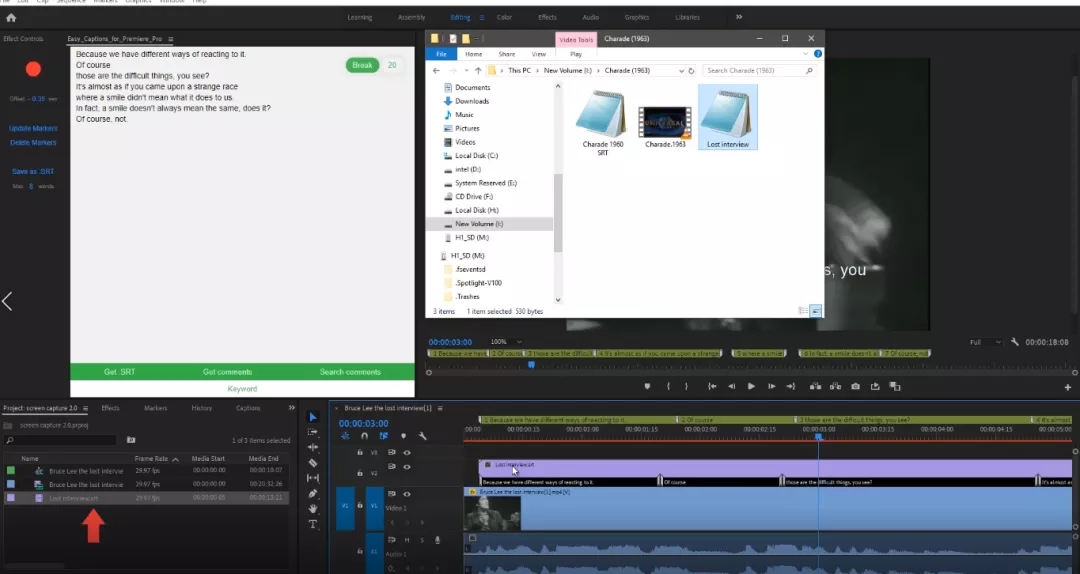Viewport: 1080px width, 574px height.
Task: Select the Pen tool
Action: 313,493
